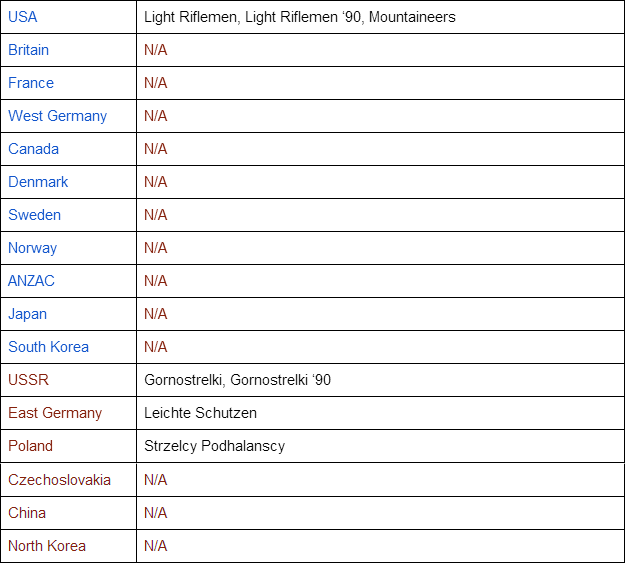Select the Leichte Schutzen cell text
Viewport: 625px width, 563px height.
coord(200,413)
